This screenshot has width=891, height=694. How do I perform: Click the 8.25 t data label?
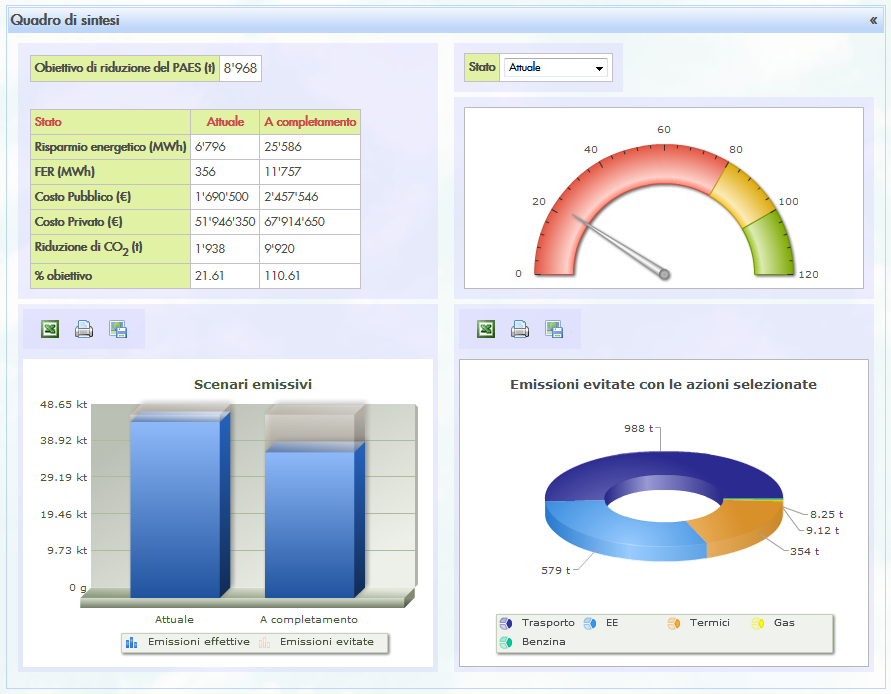click(x=826, y=514)
